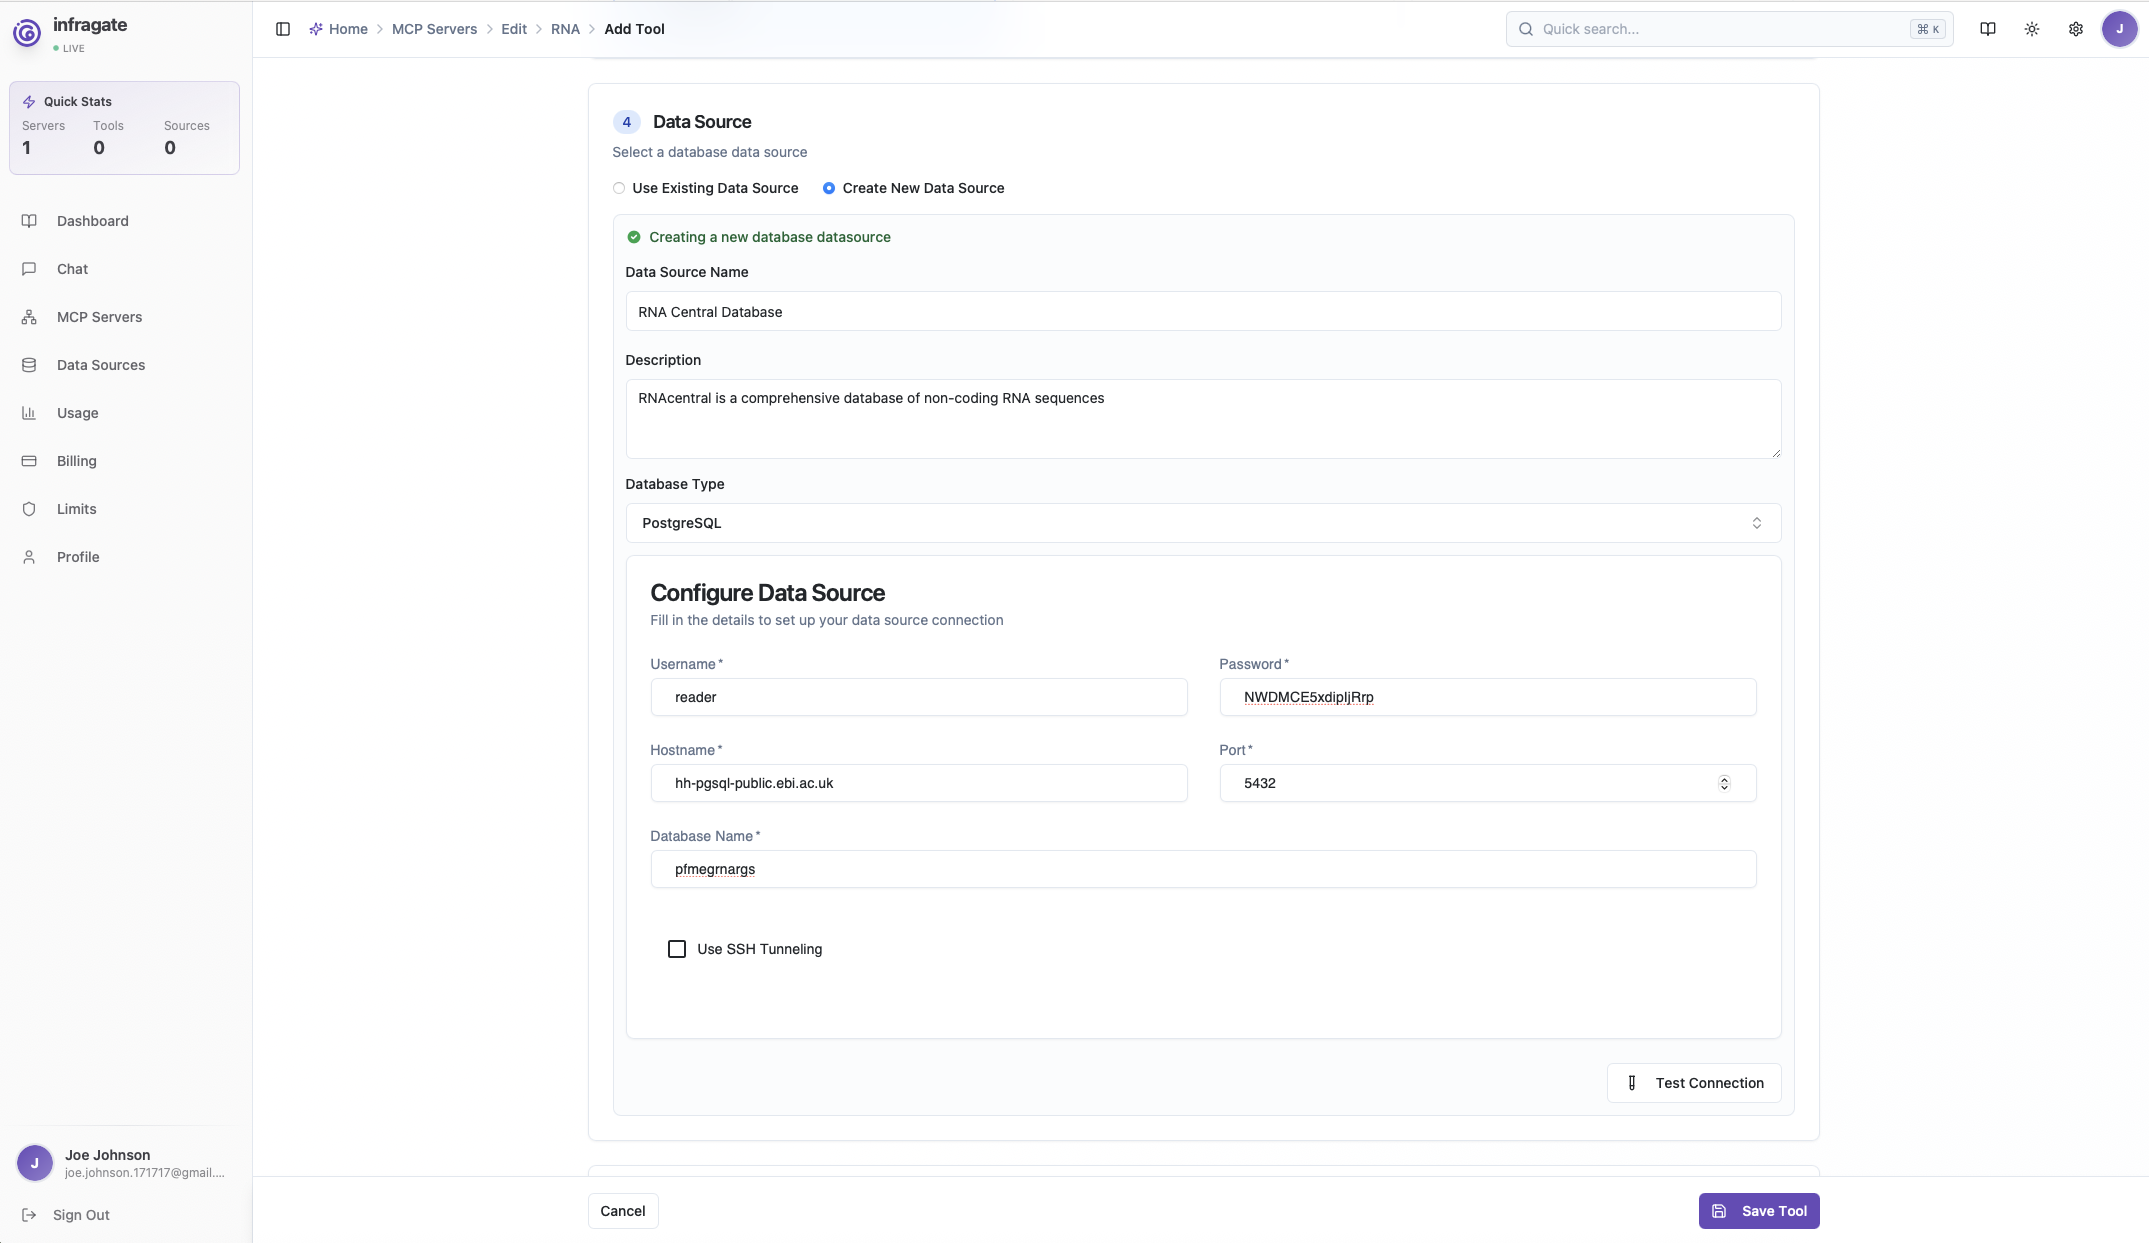Click the Database Name field
The width and height of the screenshot is (2149, 1243).
(x=1203, y=869)
